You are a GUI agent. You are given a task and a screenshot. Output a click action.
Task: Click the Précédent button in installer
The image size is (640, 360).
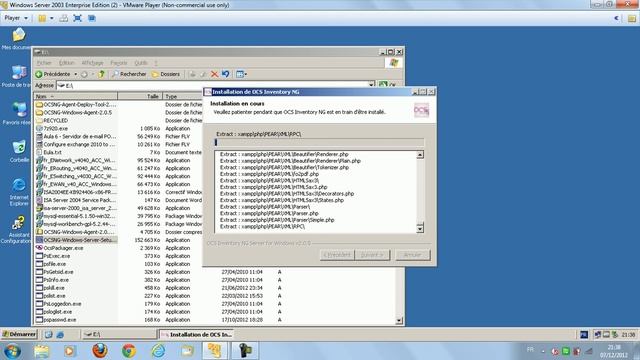[337, 255]
